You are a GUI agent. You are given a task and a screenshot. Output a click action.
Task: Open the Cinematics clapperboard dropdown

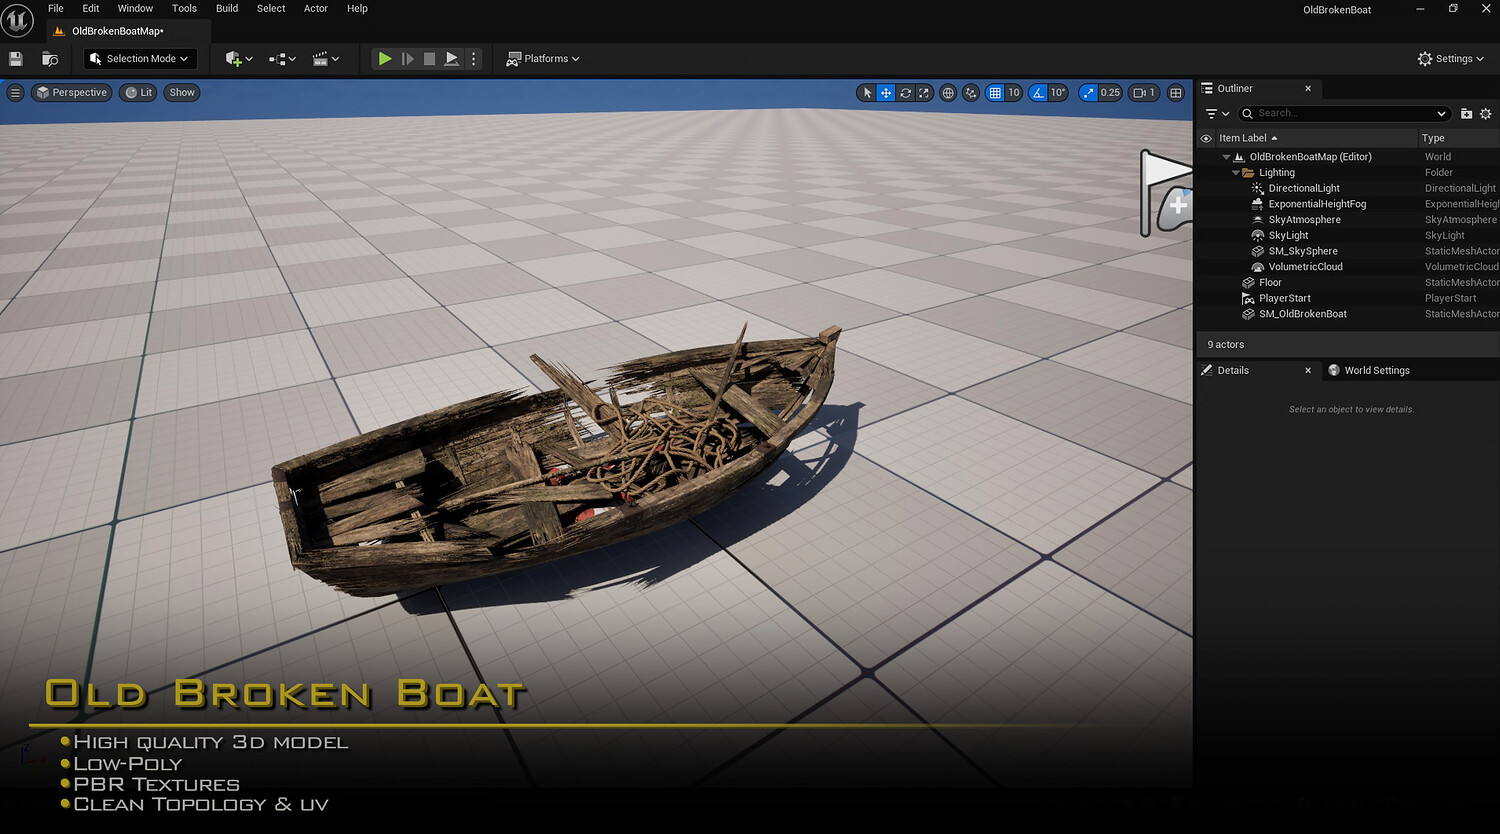326,59
